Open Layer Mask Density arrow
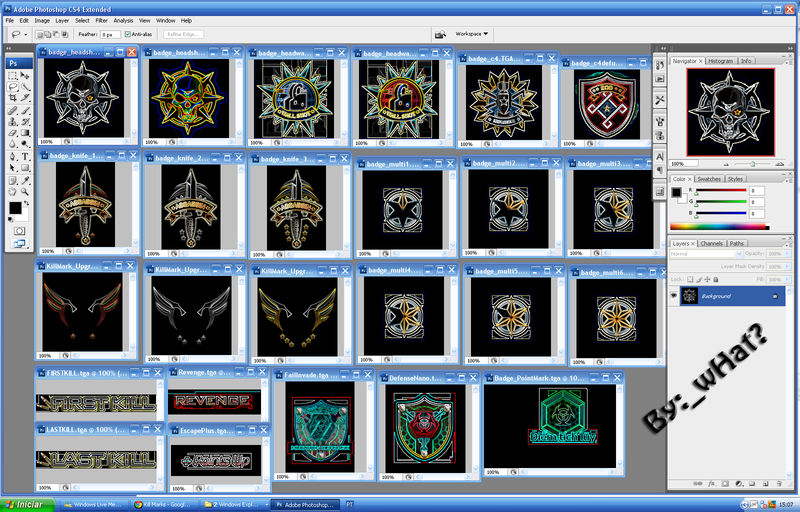The width and height of the screenshot is (800, 512). [x=786, y=266]
